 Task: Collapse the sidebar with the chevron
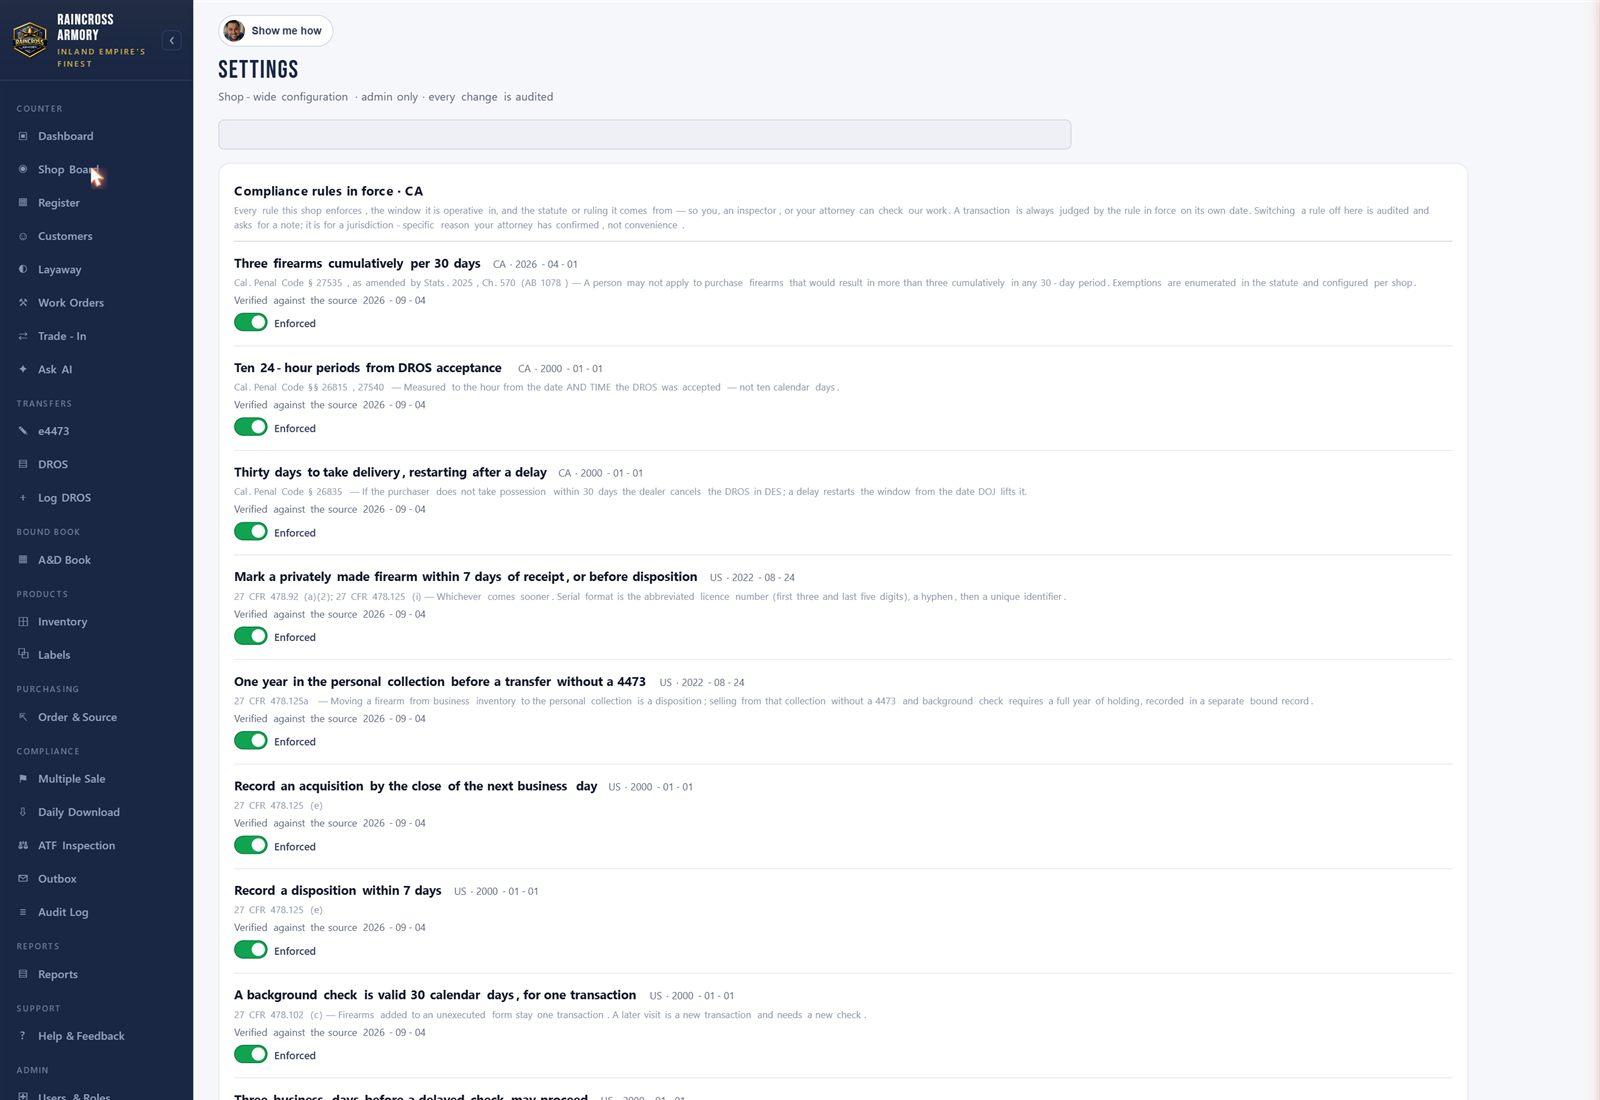point(172,40)
